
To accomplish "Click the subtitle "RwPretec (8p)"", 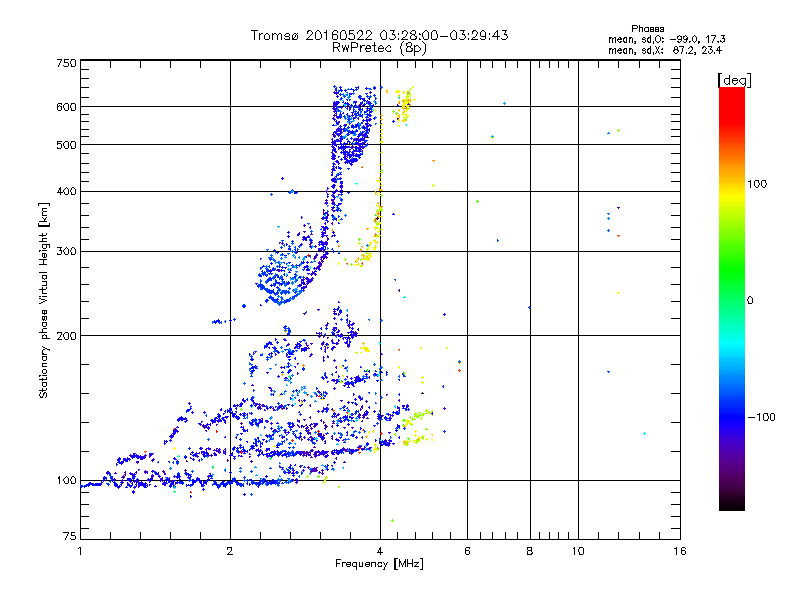I will point(379,48).
